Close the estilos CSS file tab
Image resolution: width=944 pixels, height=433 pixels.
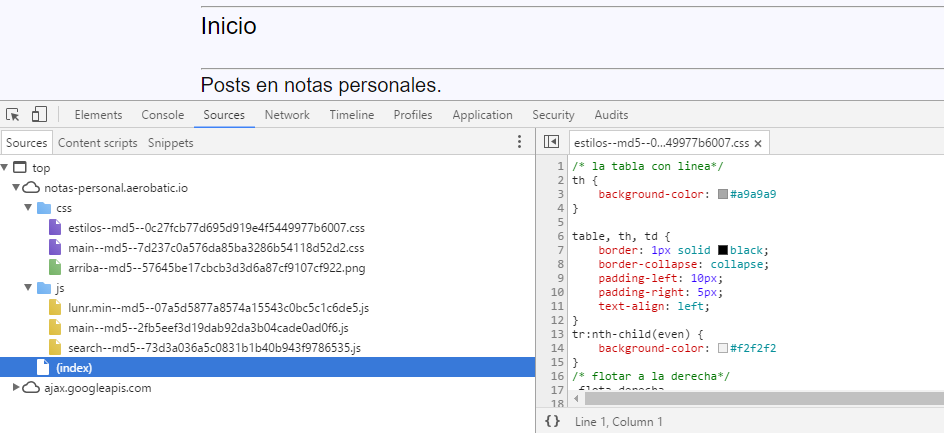758,144
